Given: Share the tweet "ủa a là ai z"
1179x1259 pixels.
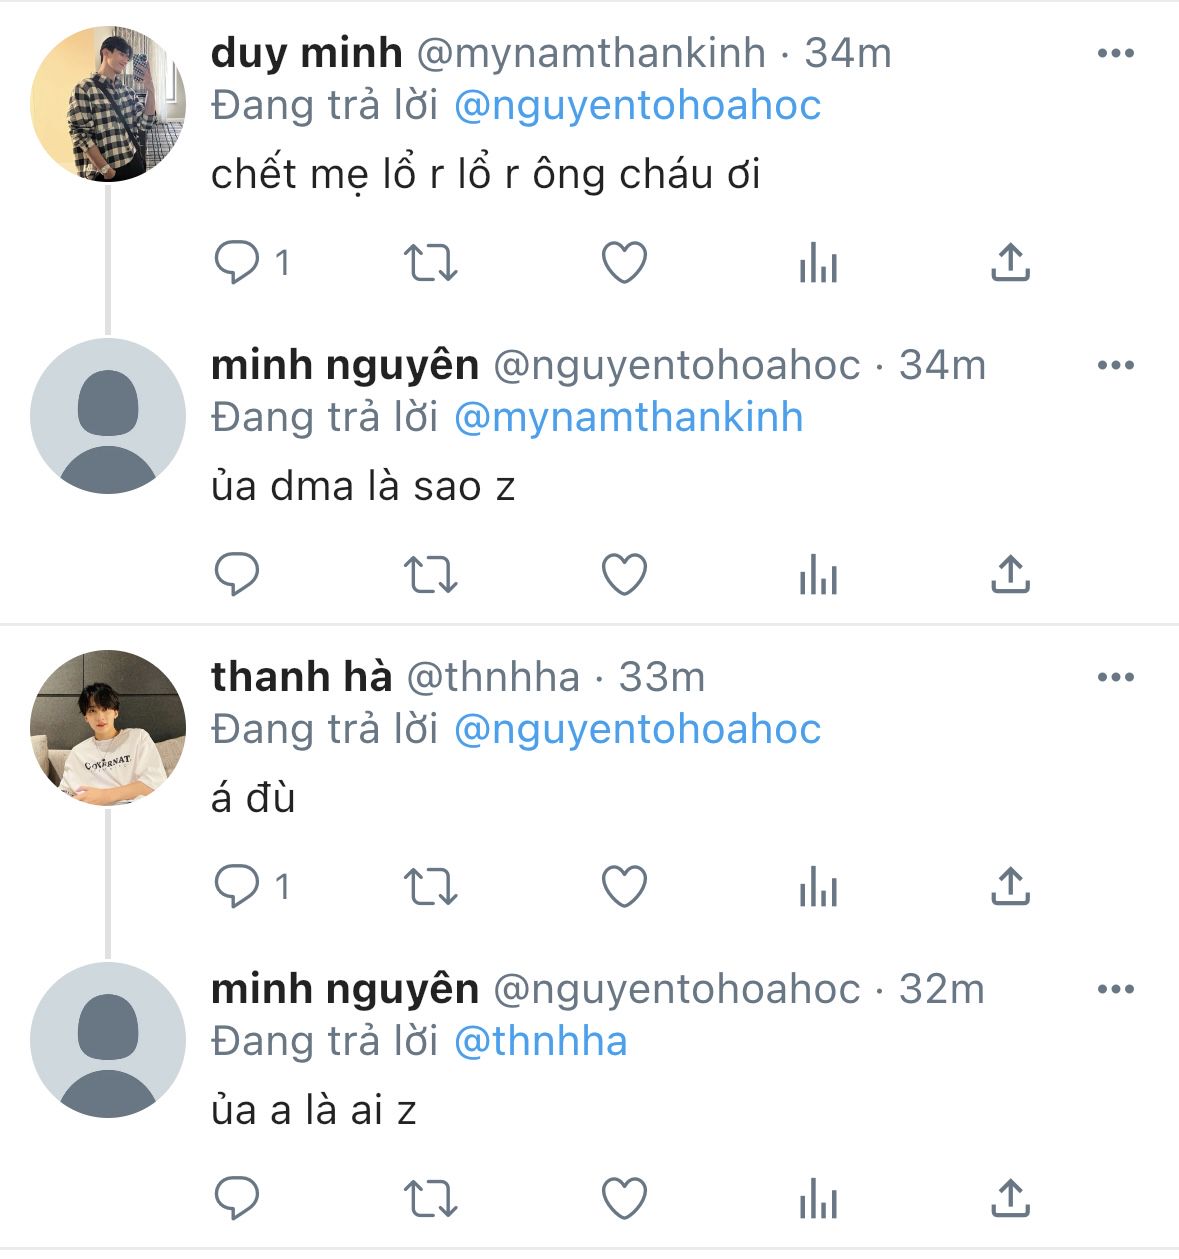Looking at the screenshot, I should point(1010,1198).
